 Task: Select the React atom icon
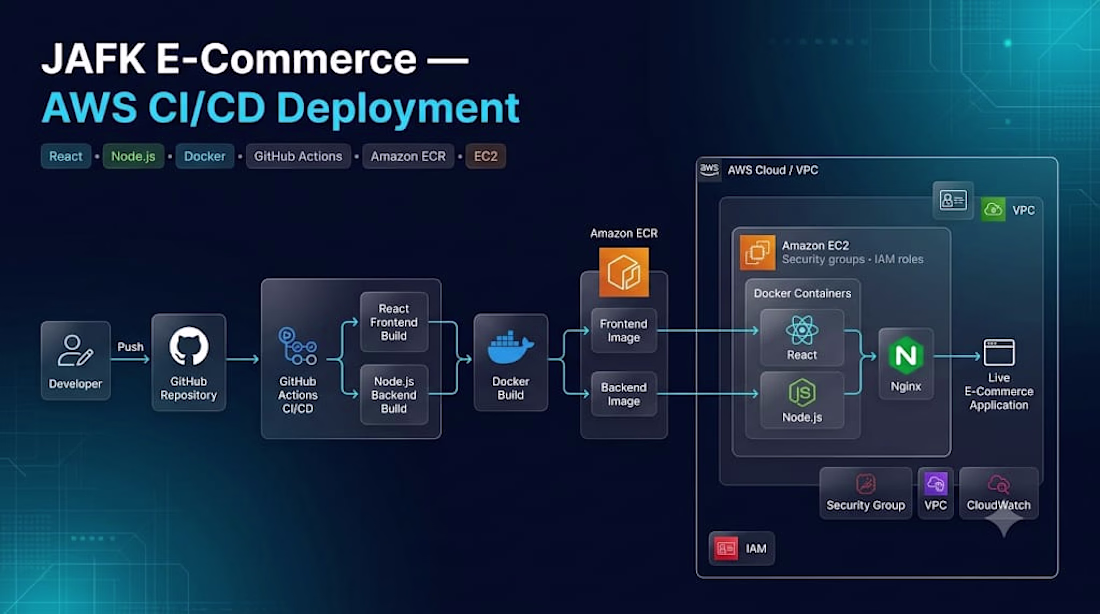coord(802,330)
